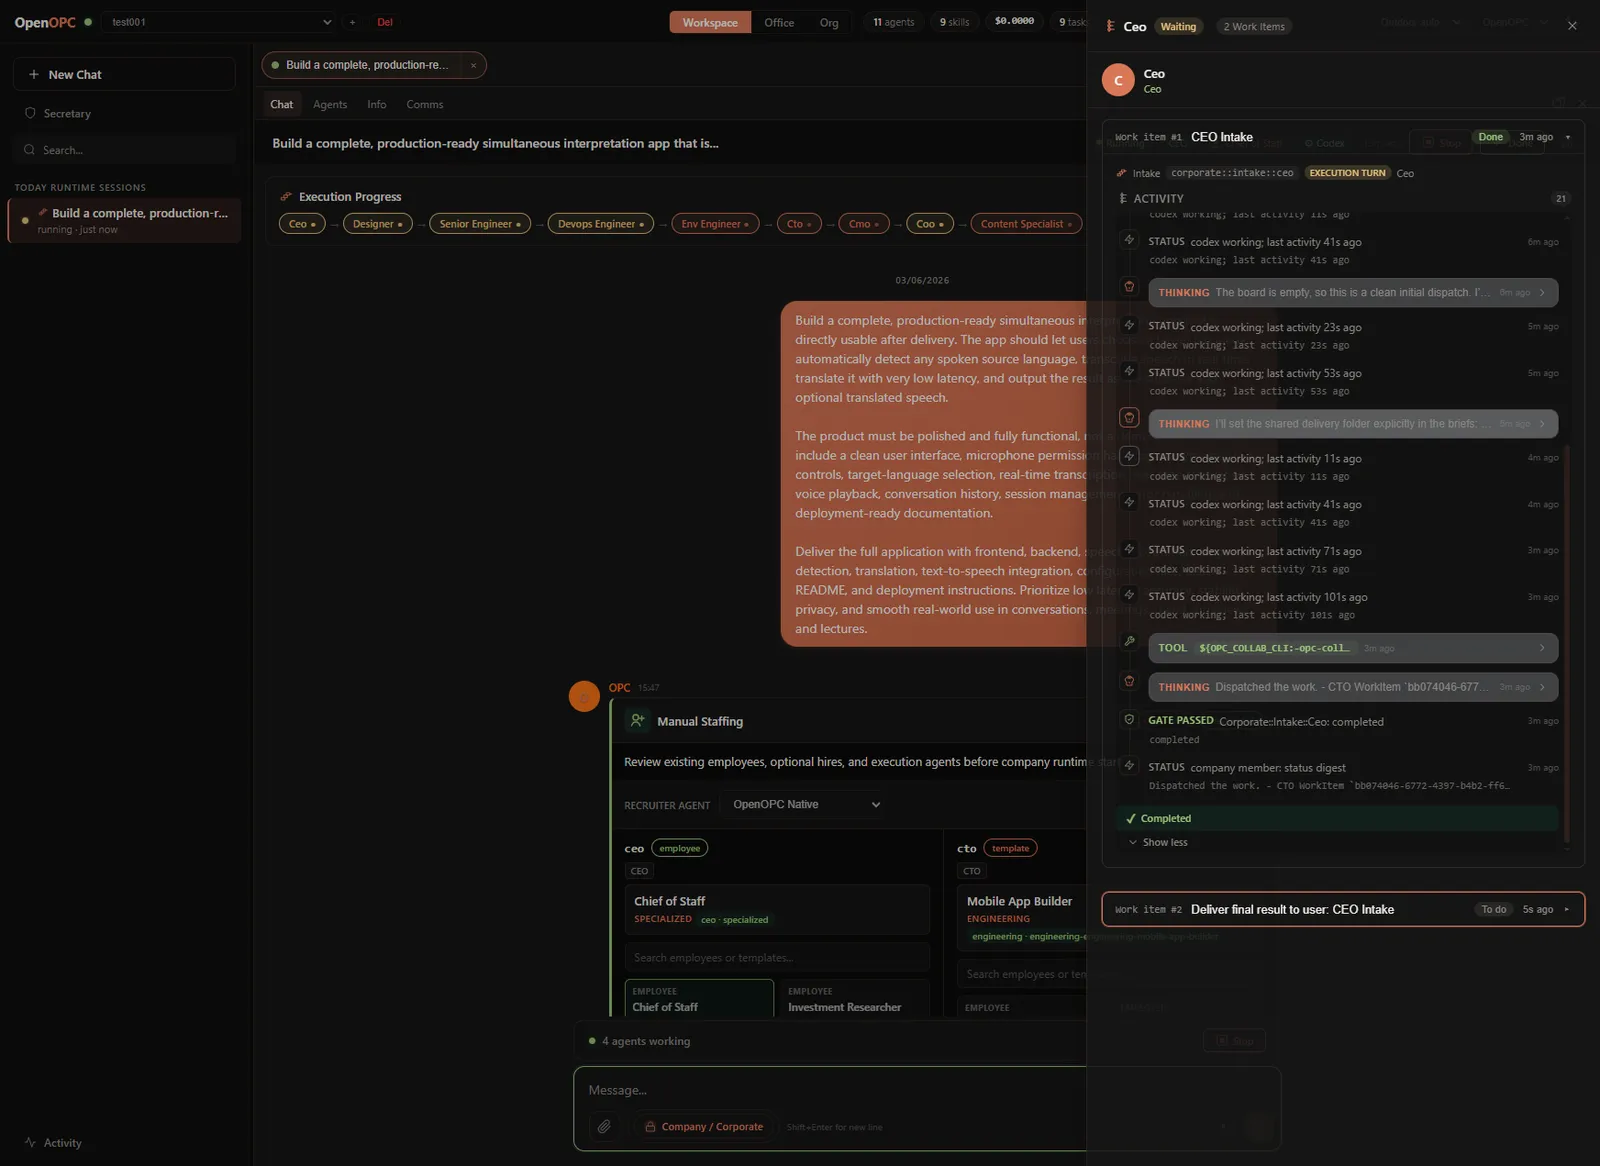1600x1166 pixels.
Task: Expand THINKING Dispatched the work row
Action: pyautogui.click(x=1353, y=687)
